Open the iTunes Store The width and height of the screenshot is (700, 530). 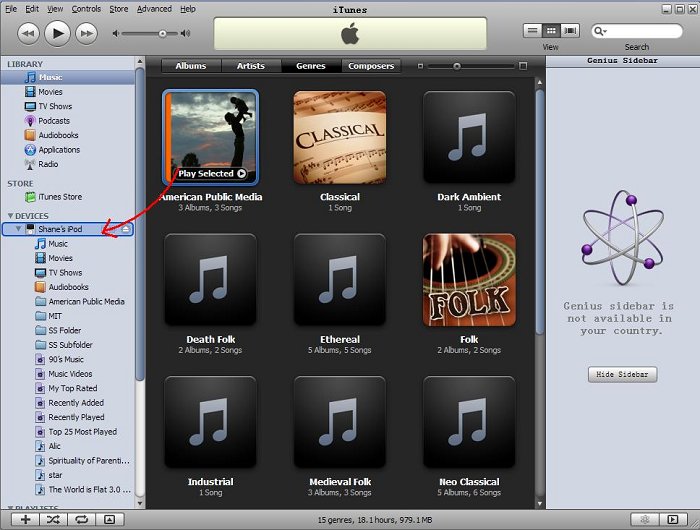pyautogui.click(x=68, y=197)
